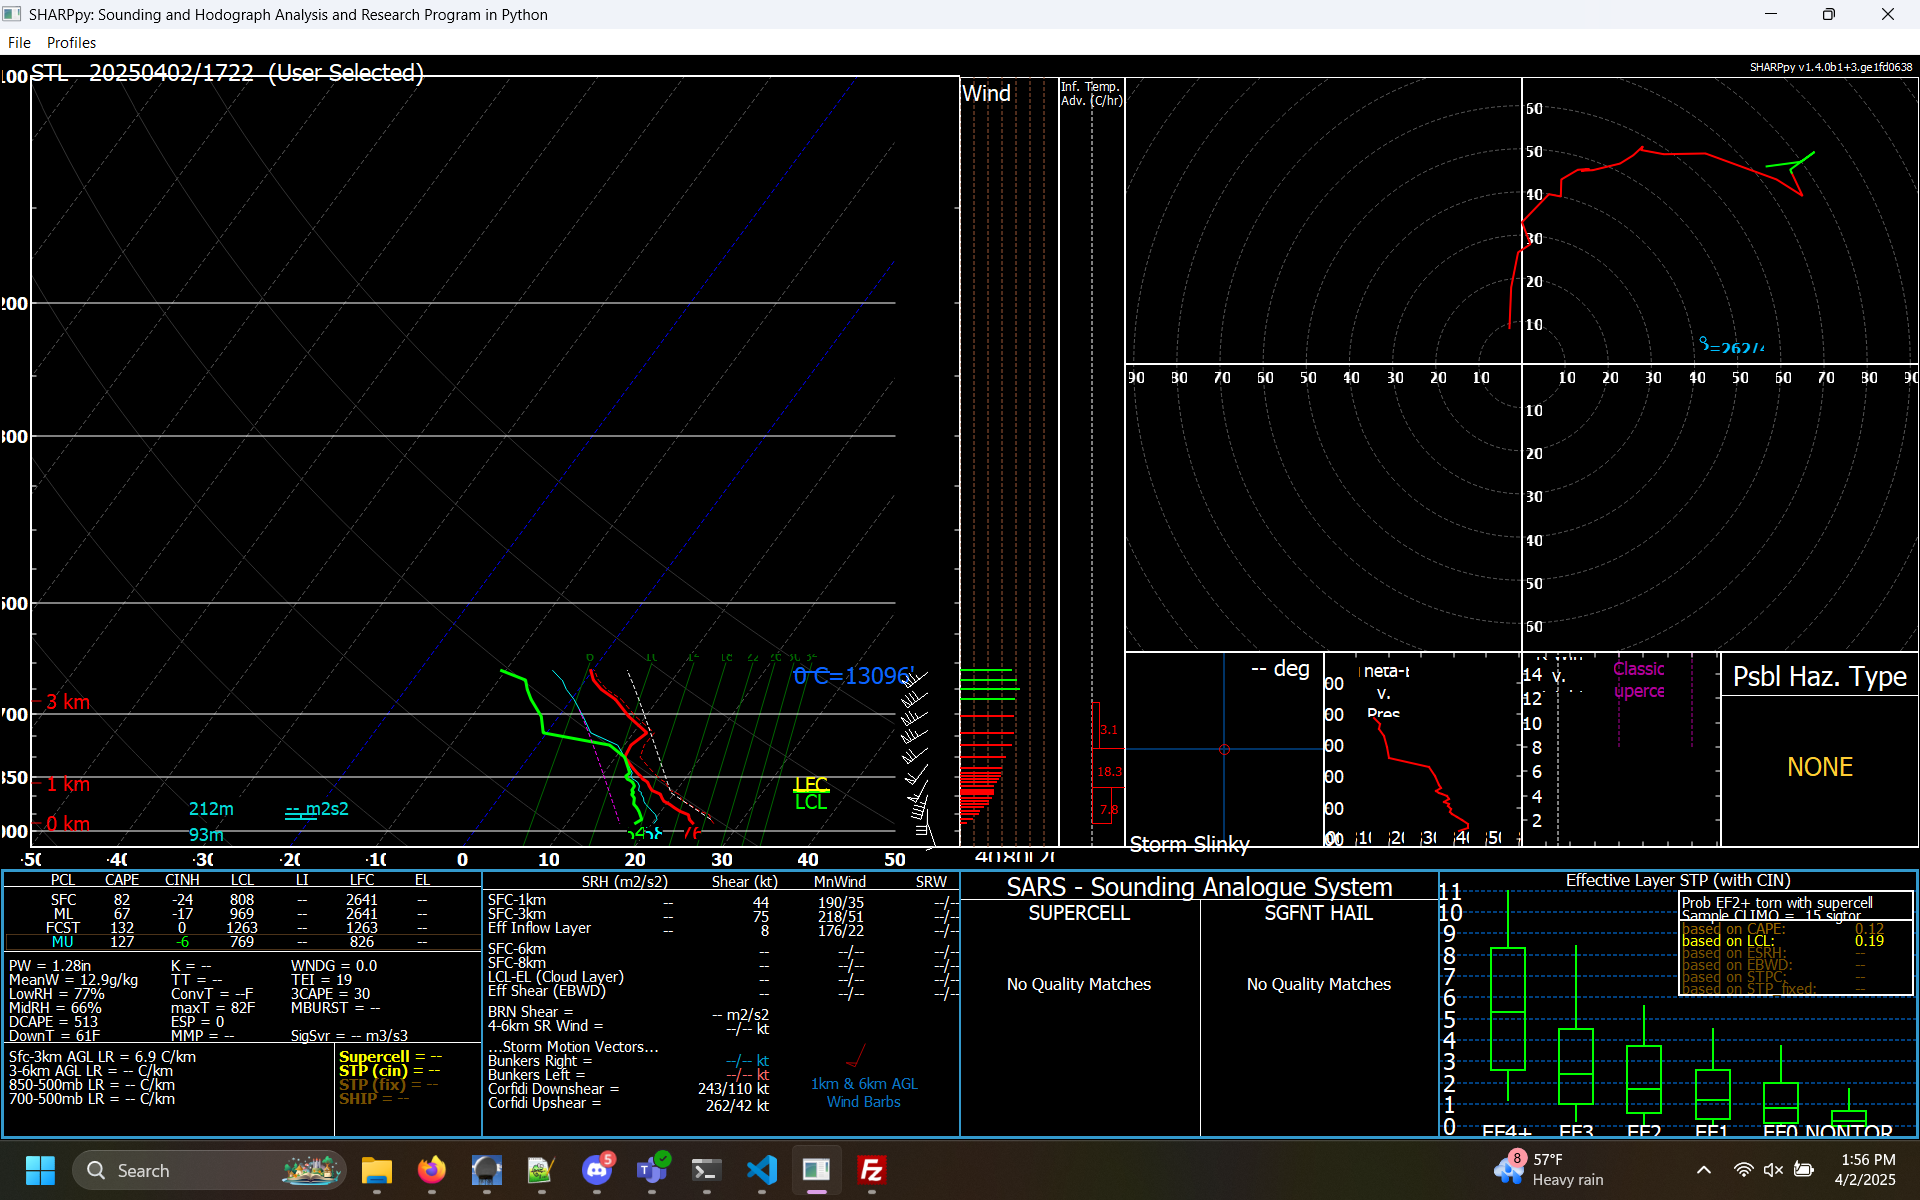The width and height of the screenshot is (1920, 1200).
Task: Open File Explorer from the taskbar
Action: (377, 1170)
